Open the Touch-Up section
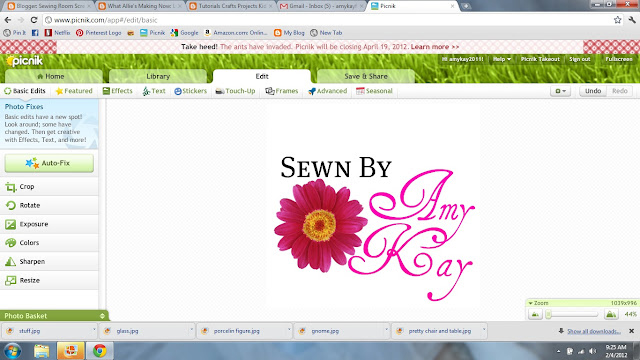 [x=236, y=91]
